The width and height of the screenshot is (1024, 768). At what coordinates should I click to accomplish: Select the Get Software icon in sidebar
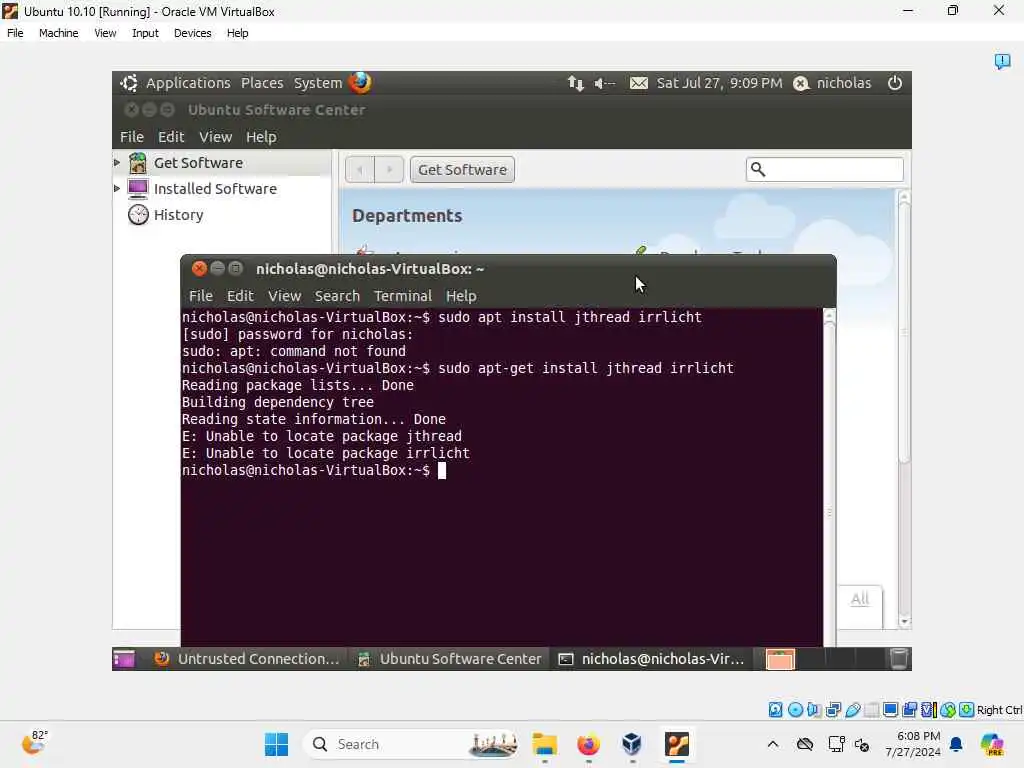138,163
